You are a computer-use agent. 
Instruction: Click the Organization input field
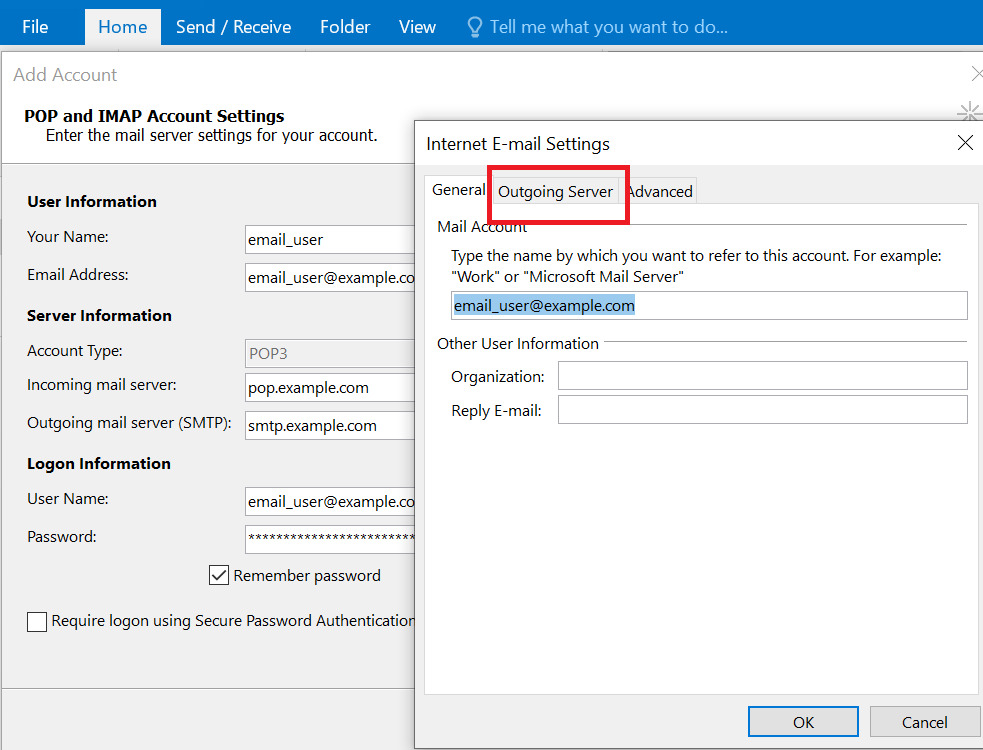762,376
